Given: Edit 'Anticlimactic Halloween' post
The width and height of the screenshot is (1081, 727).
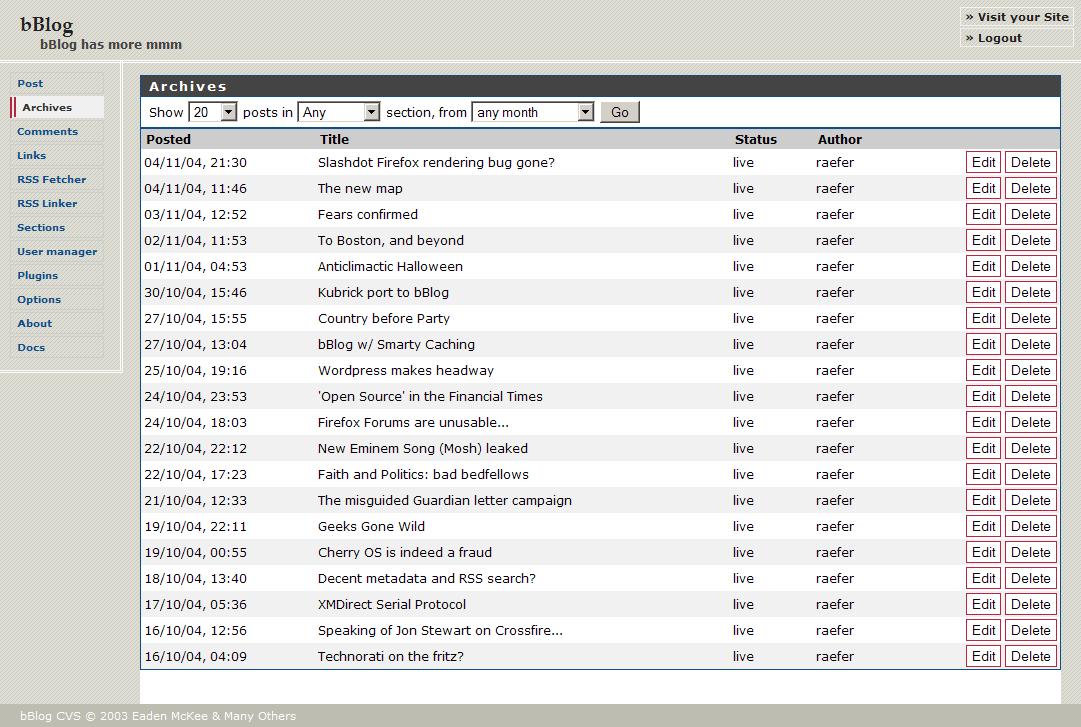Looking at the screenshot, I should (983, 267).
